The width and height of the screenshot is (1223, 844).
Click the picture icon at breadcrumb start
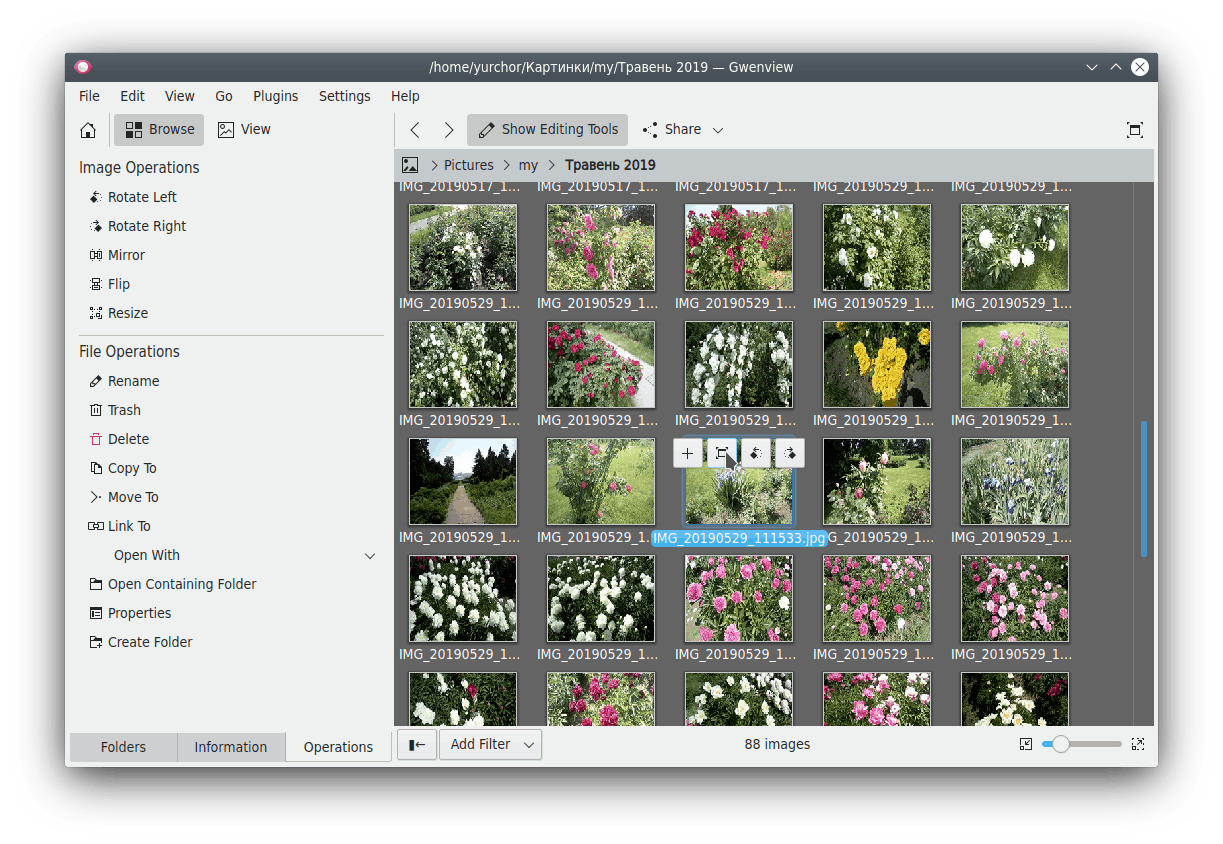410,165
